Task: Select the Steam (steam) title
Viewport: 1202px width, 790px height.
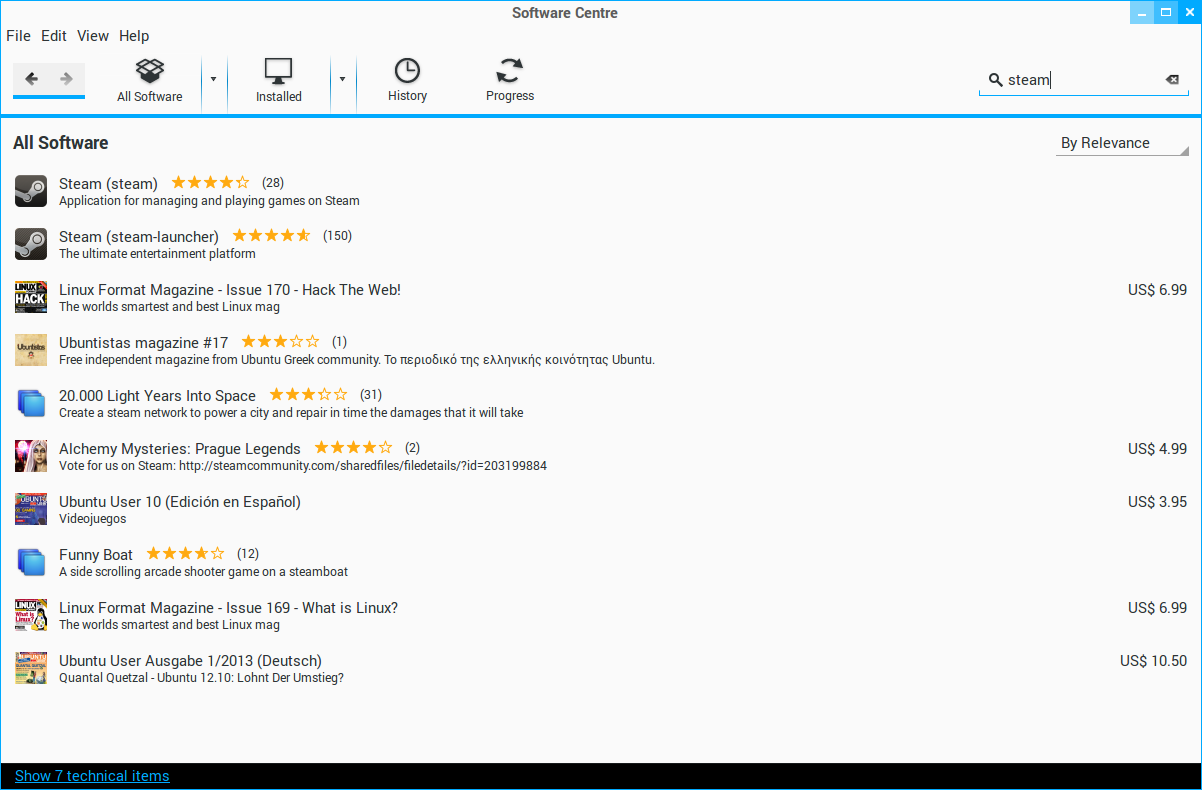Action: point(108,184)
